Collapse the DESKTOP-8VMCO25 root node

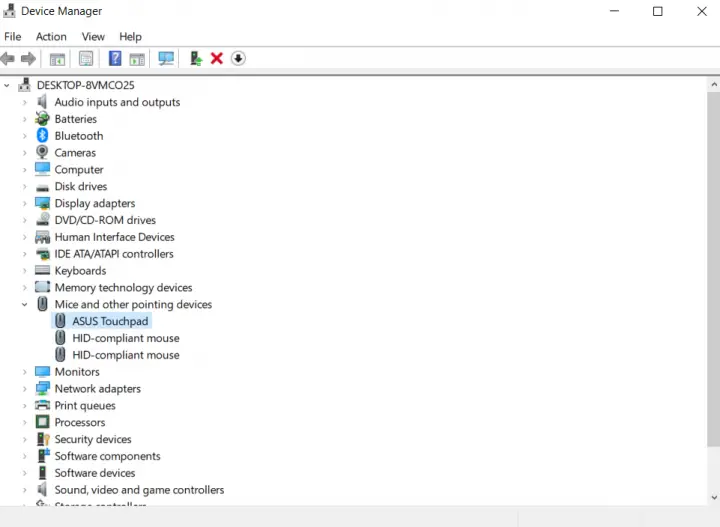point(7,85)
